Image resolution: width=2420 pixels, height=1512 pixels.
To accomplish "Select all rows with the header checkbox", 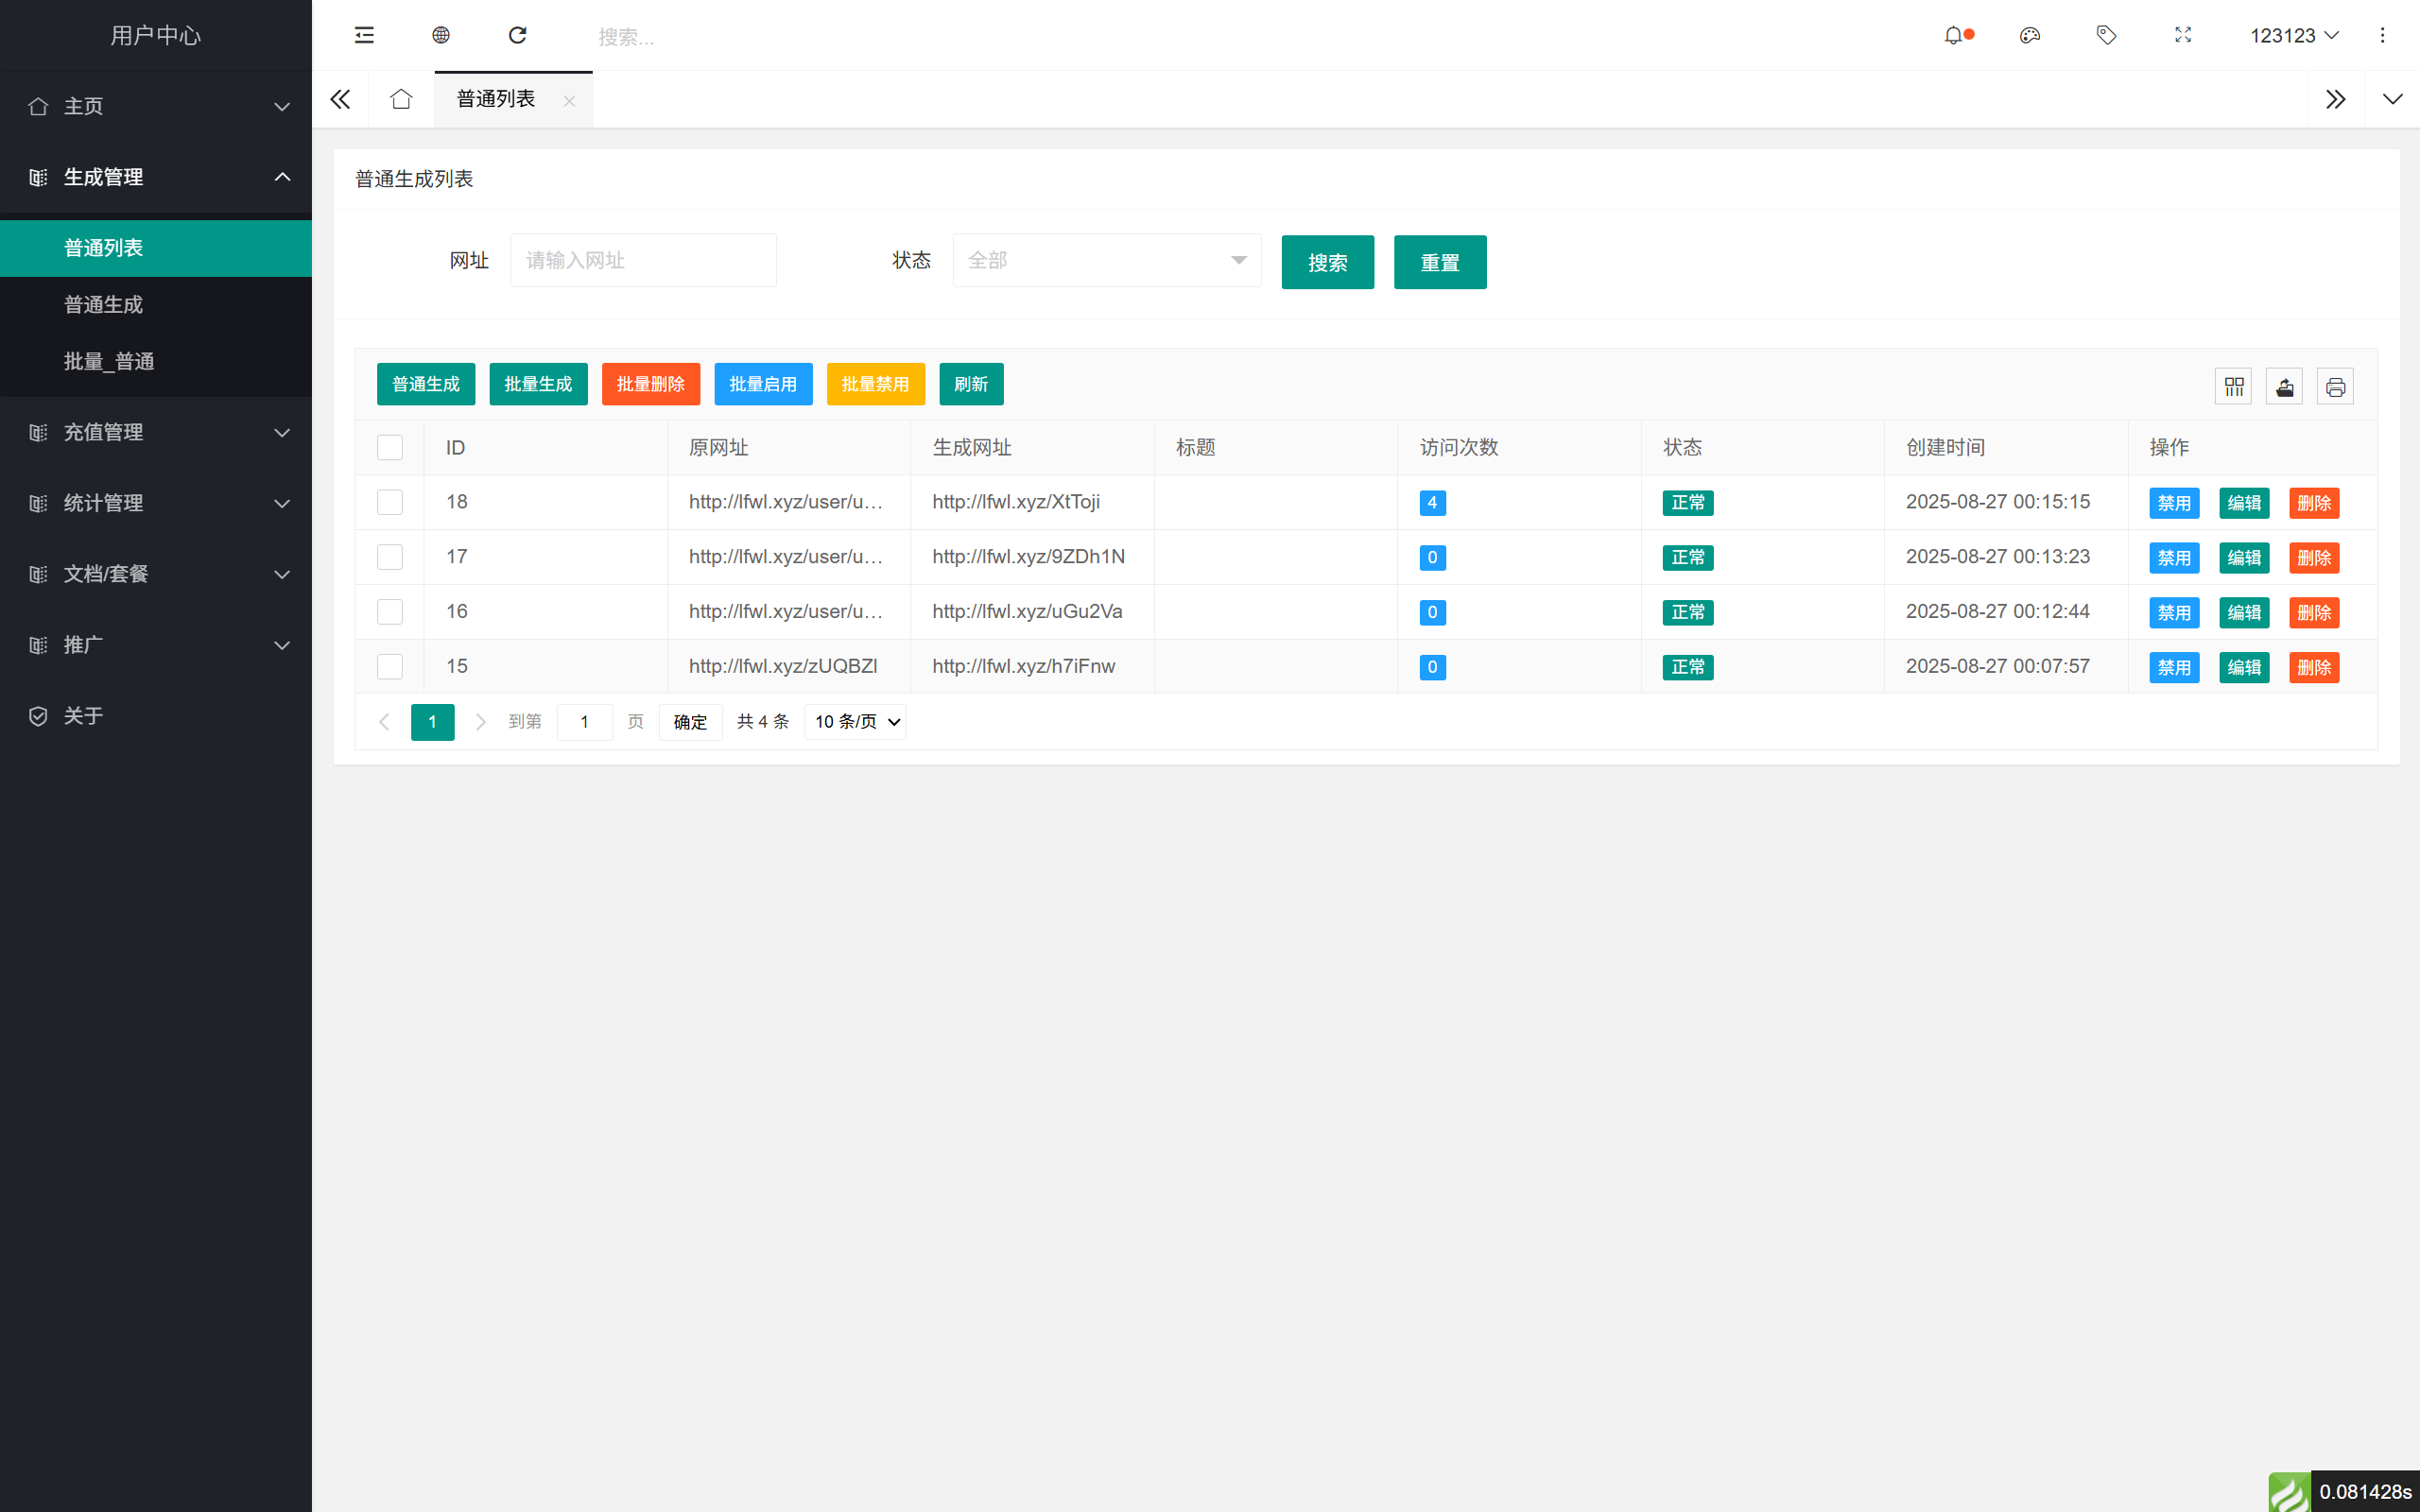I will click(x=390, y=447).
